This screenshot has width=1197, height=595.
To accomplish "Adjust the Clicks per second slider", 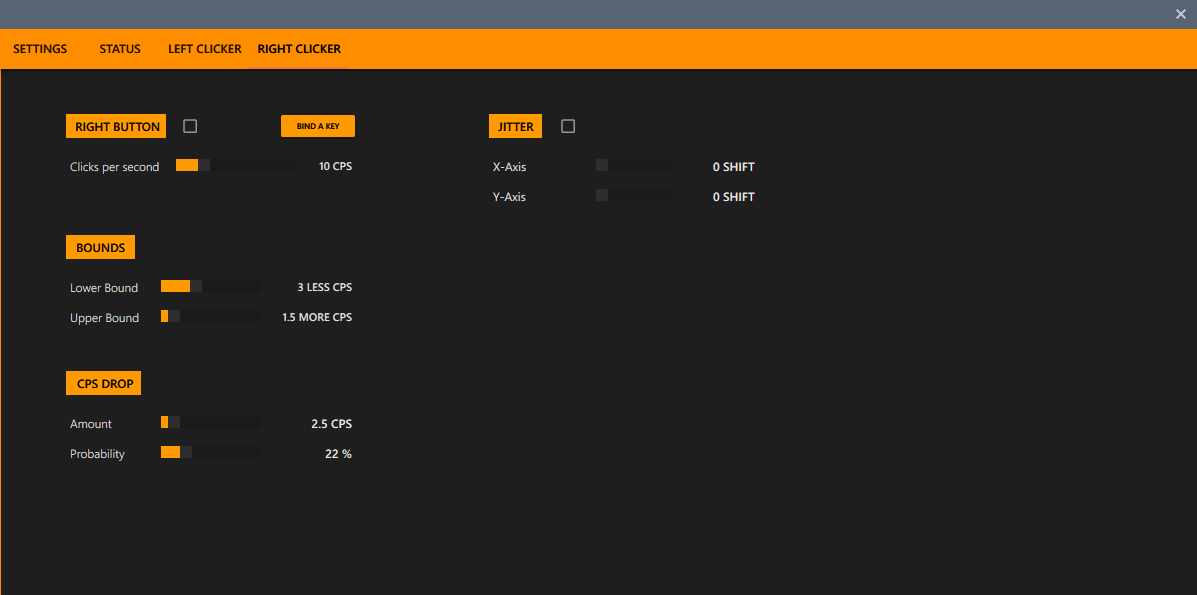I will (x=236, y=165).
